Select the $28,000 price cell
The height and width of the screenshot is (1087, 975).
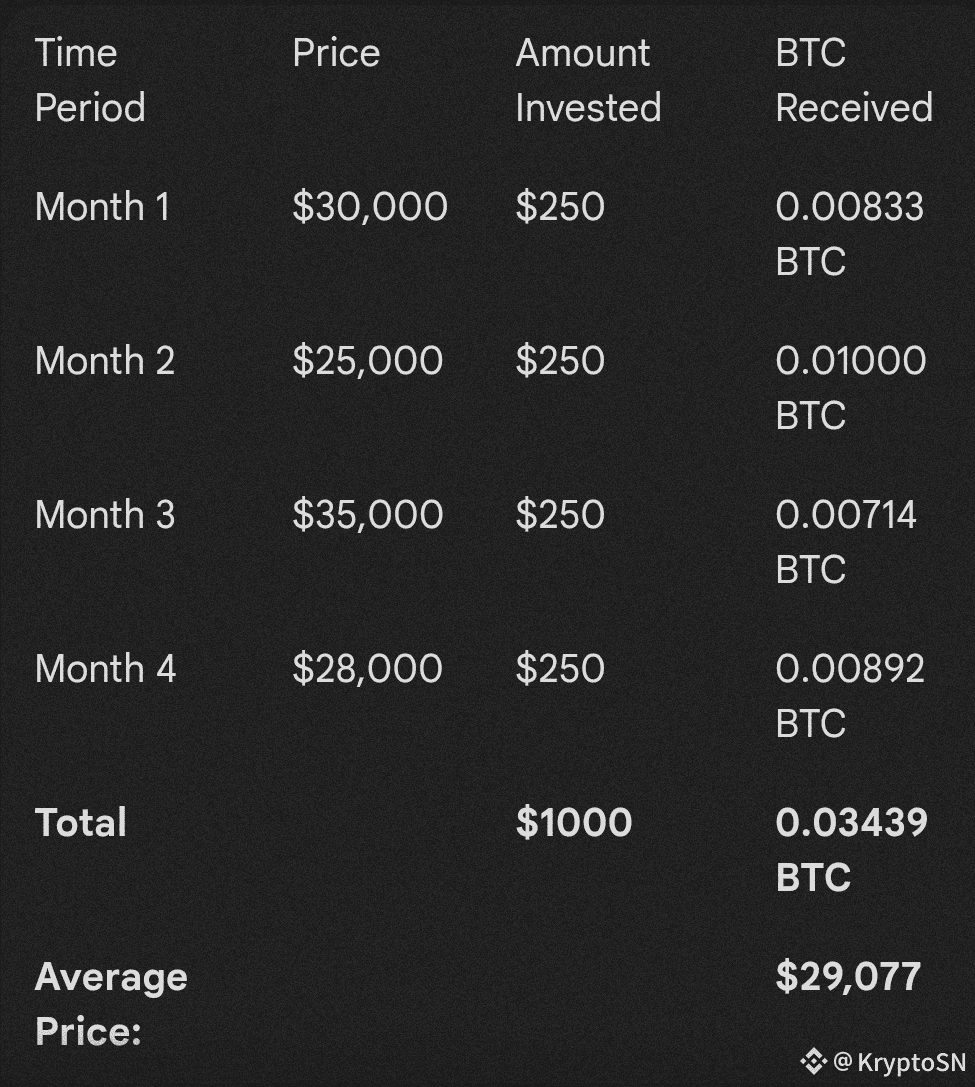coord(367,669)
